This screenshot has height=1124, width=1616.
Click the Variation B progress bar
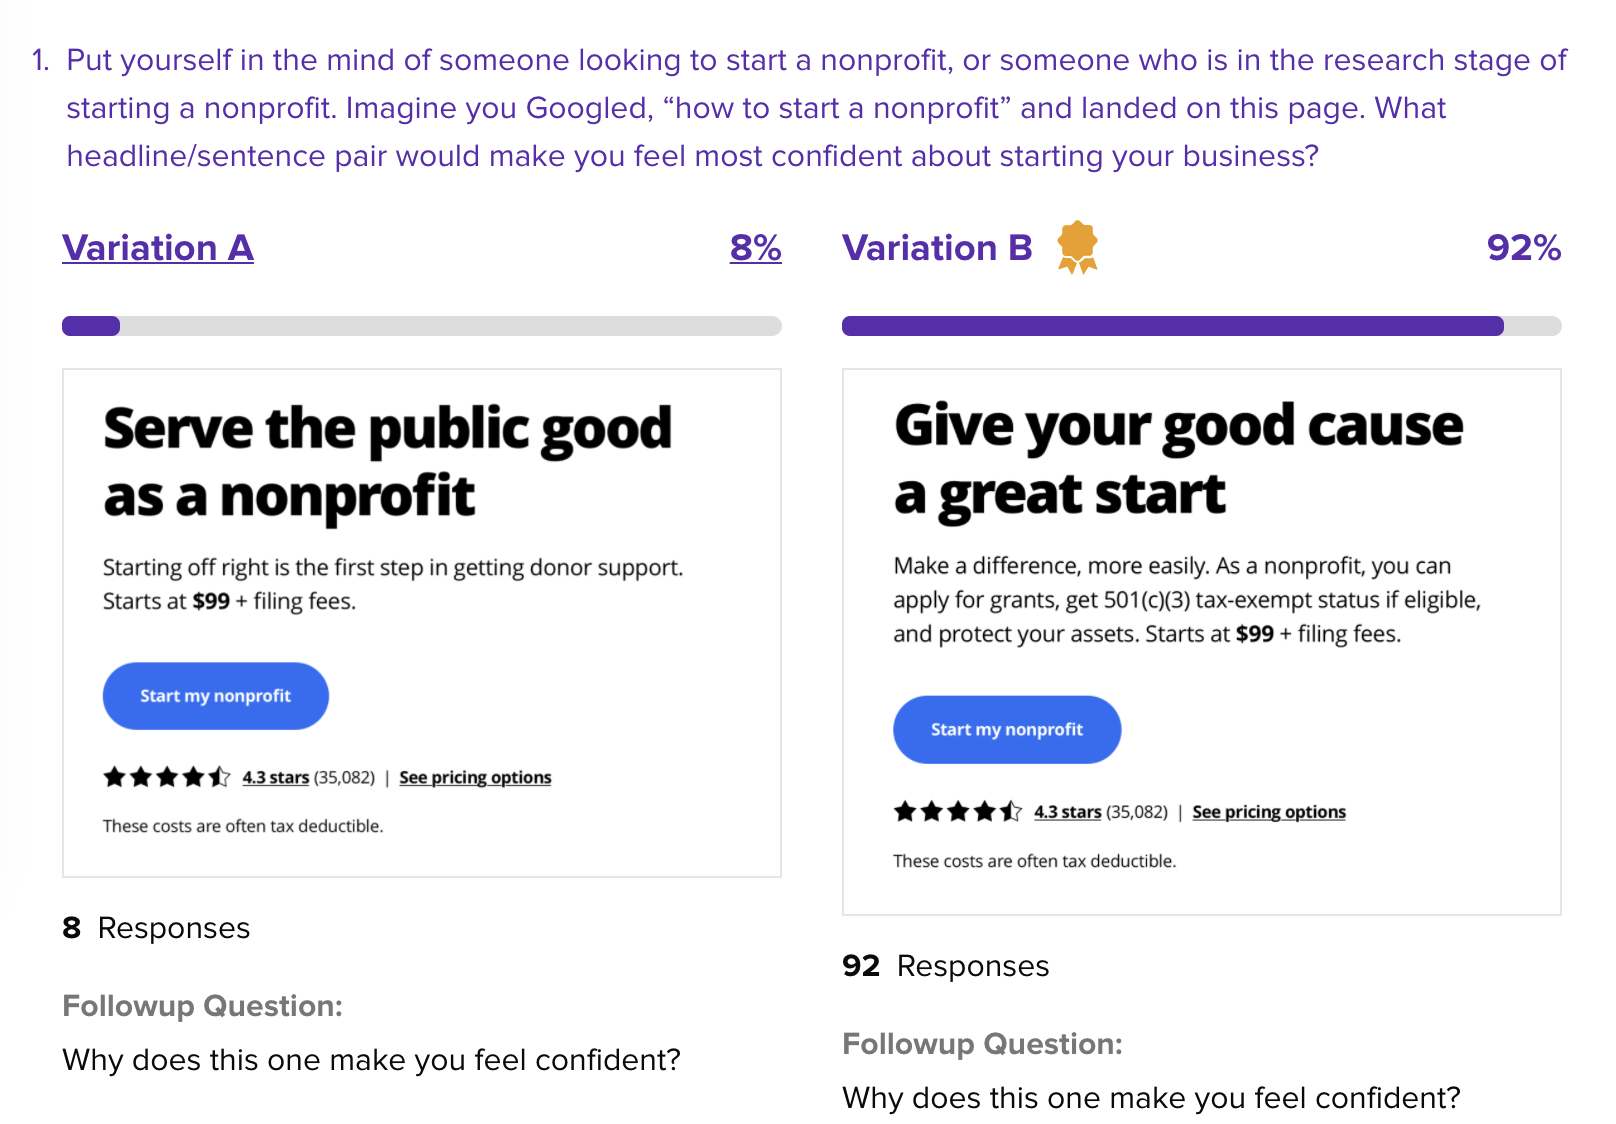coord(1201,326)
